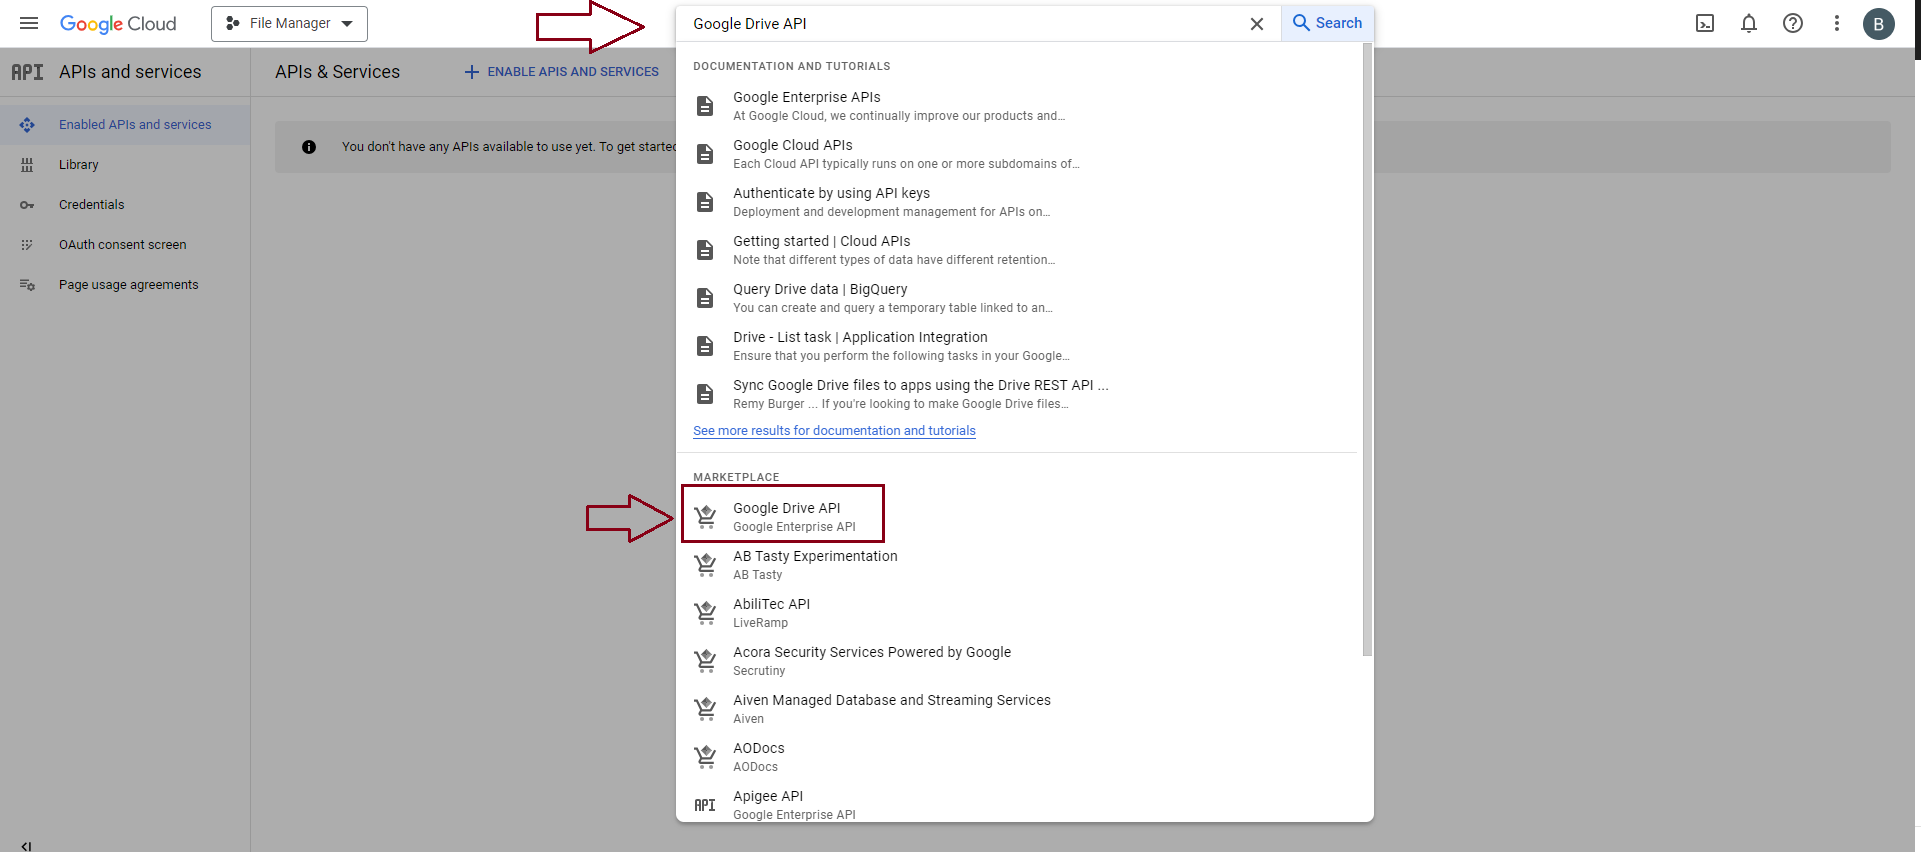Open Drive - List task Application Integration result
This screenshot has width=1921, height=852.
[x=1019, y=345]
